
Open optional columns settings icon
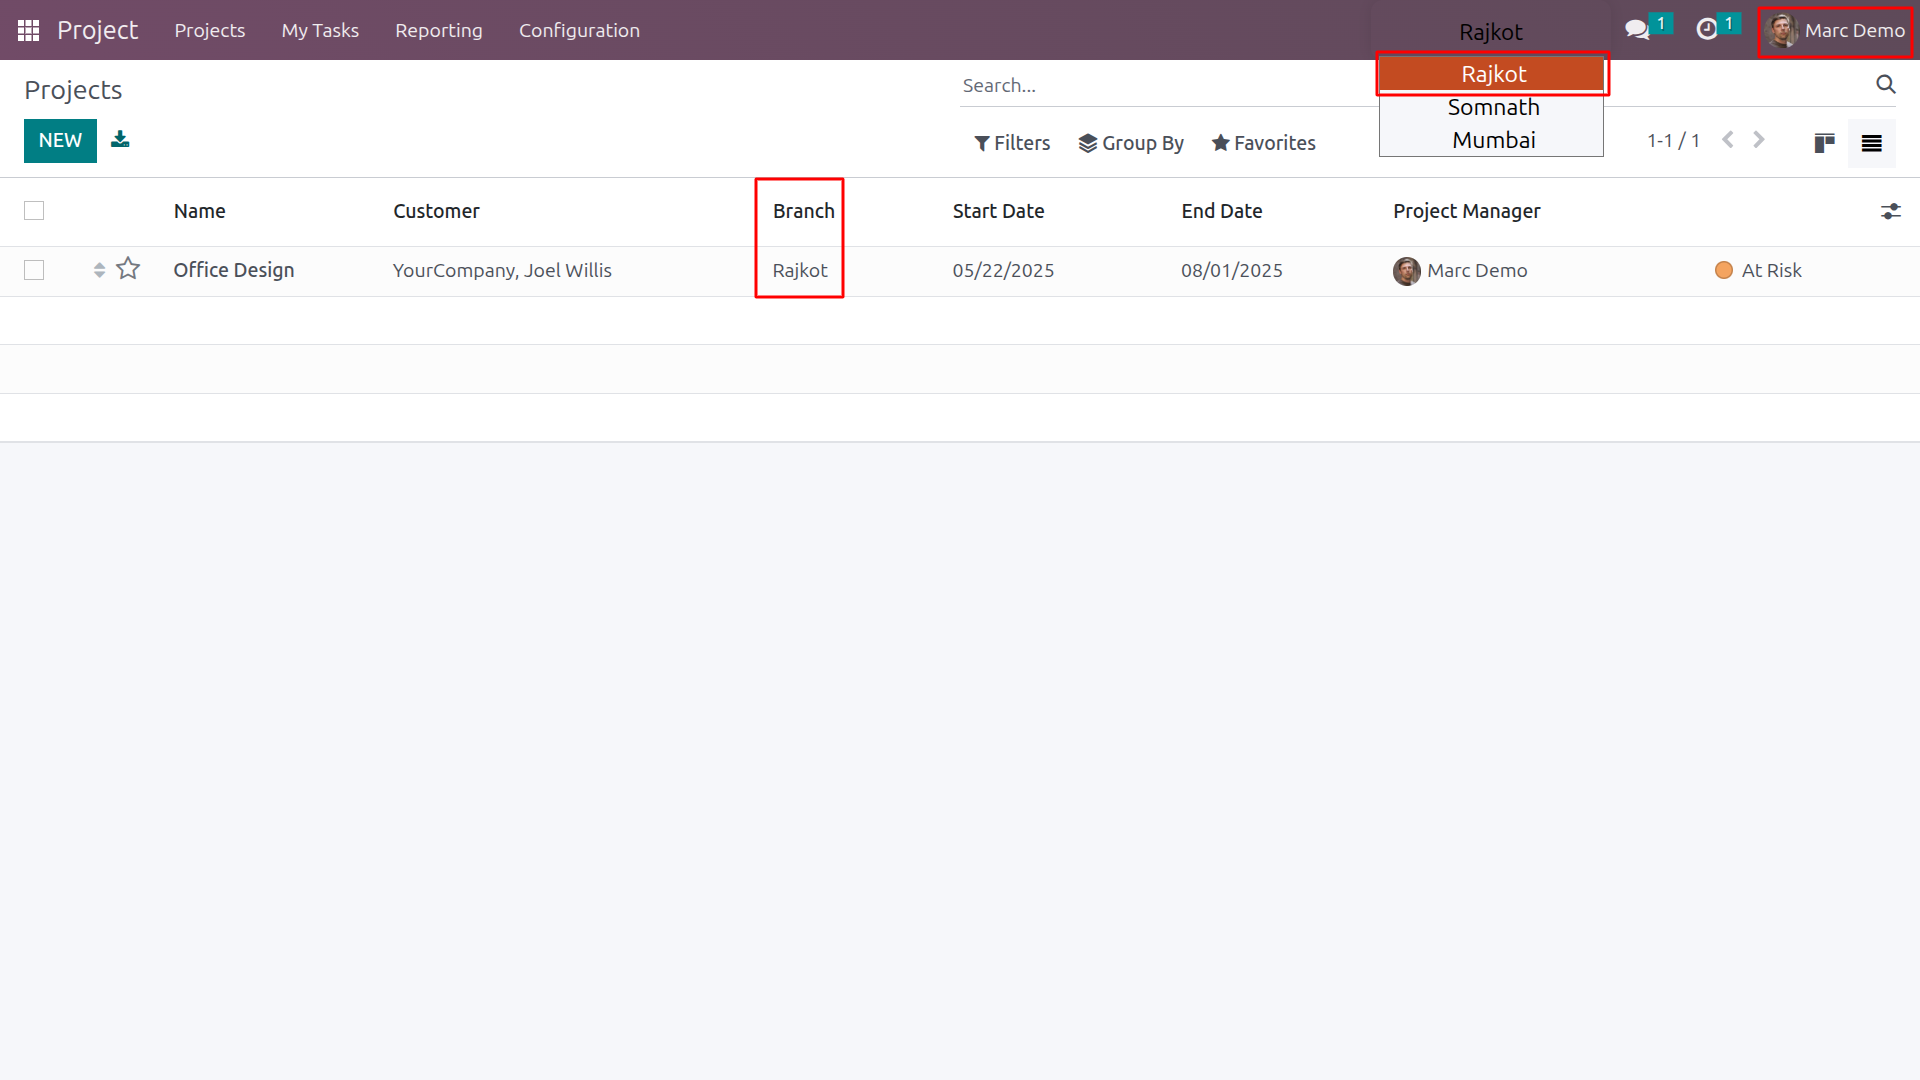pos(1890,211)
